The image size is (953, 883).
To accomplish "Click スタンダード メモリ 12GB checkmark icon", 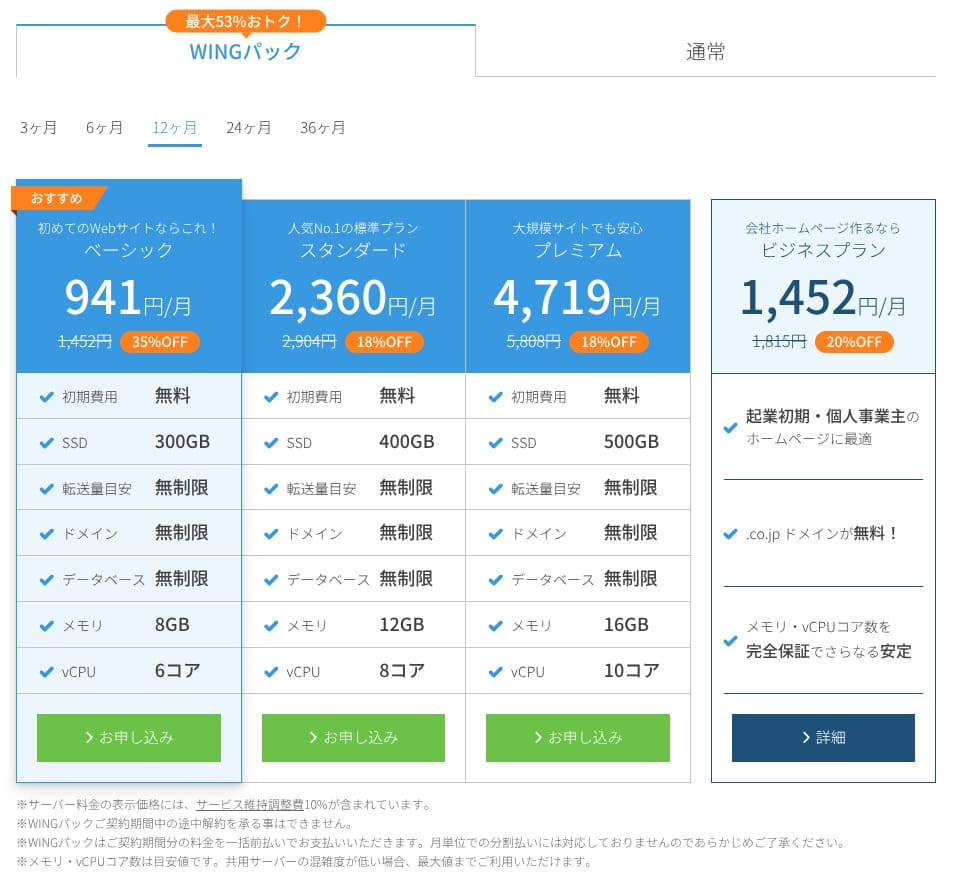I will click(271, 626).
